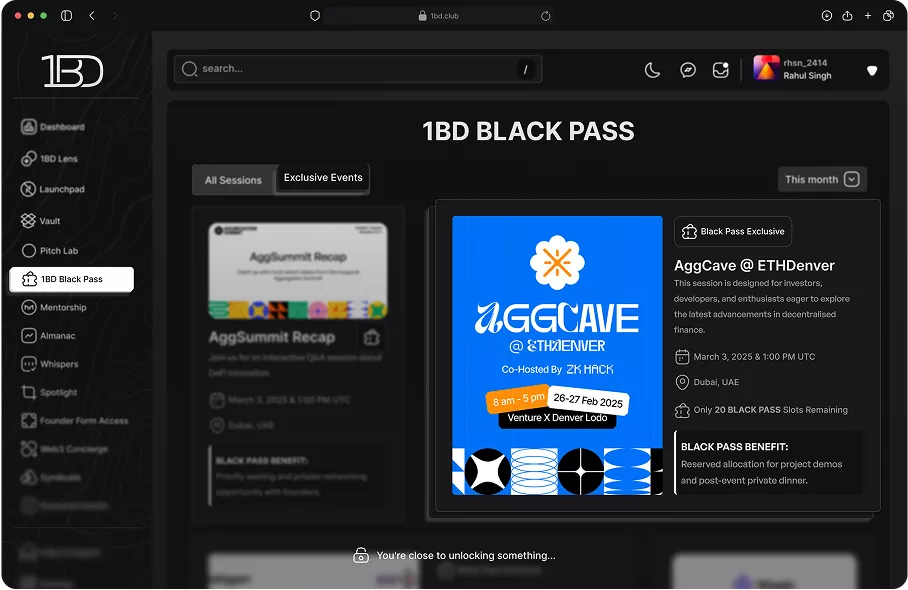This screenshot has width=908, height=590.
Task: Open the chat messages icon
Action: coord(688,70)
